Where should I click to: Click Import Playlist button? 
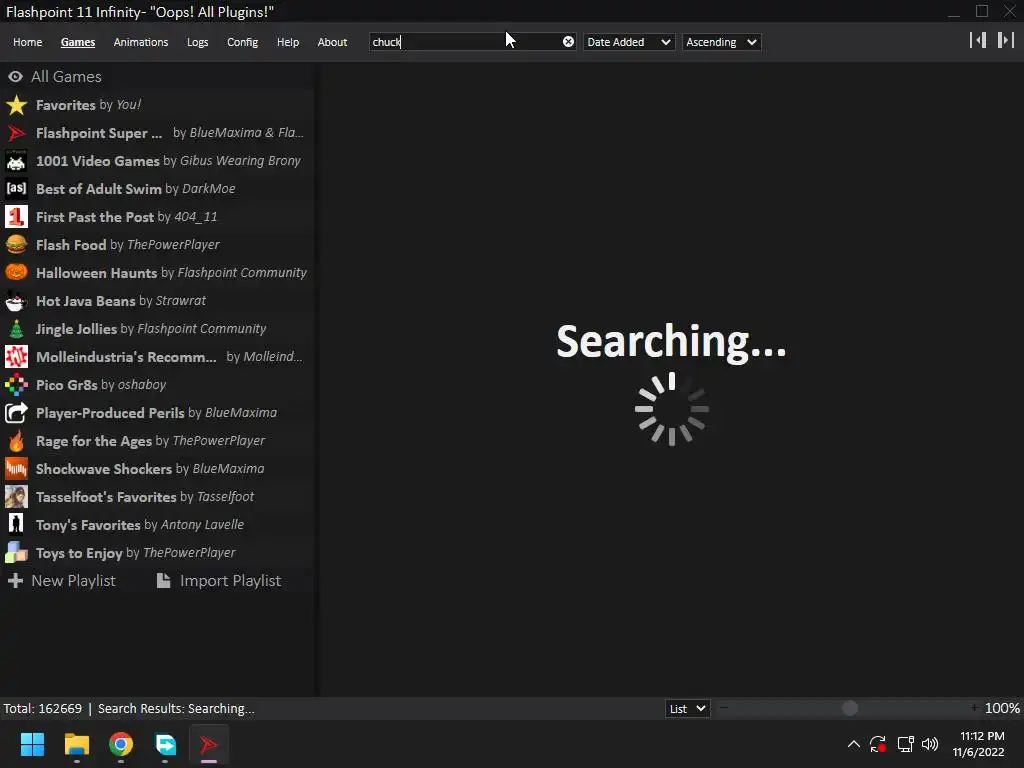coord(219,581)
